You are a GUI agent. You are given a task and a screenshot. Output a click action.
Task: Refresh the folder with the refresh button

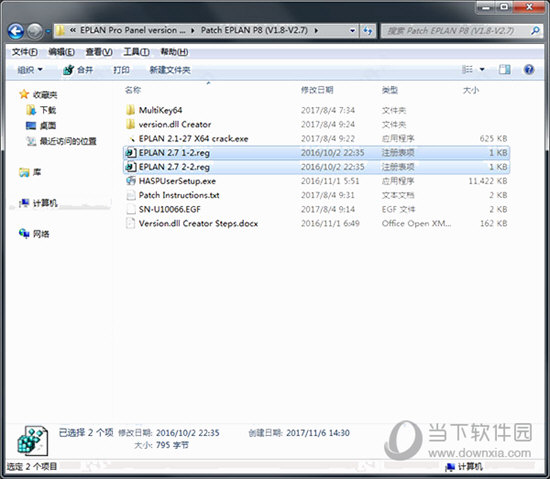367,31
